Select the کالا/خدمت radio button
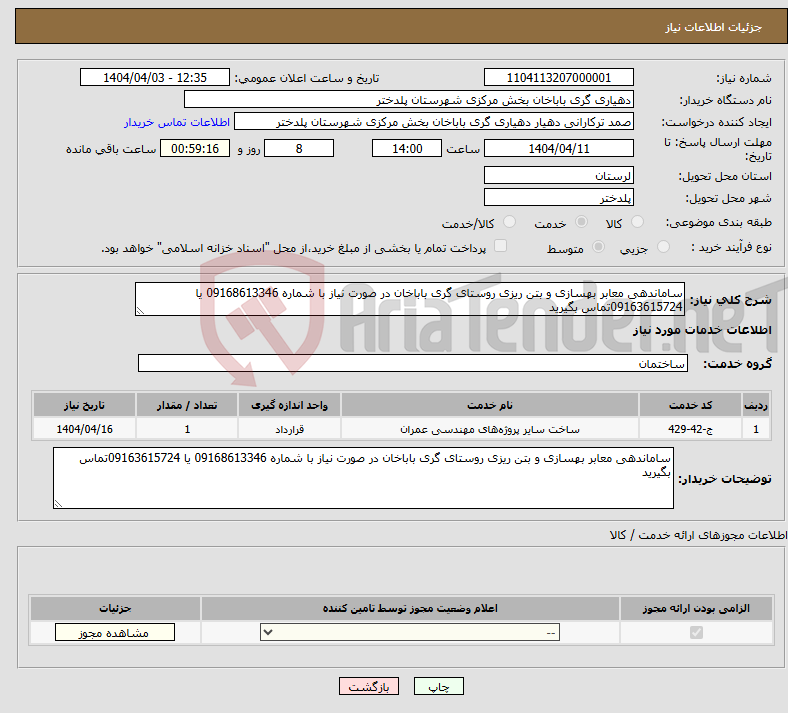Viewport: 788px width, 713px height. [x=510, y=222]
